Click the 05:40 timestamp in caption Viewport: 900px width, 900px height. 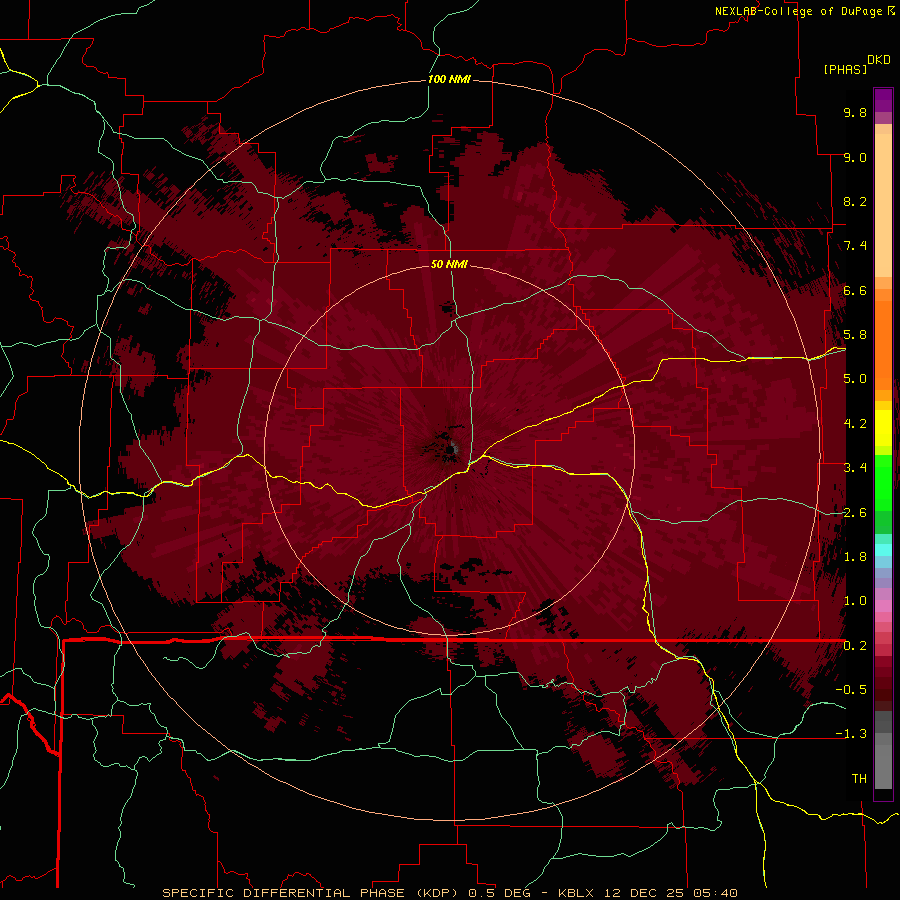tap(715, 893)
